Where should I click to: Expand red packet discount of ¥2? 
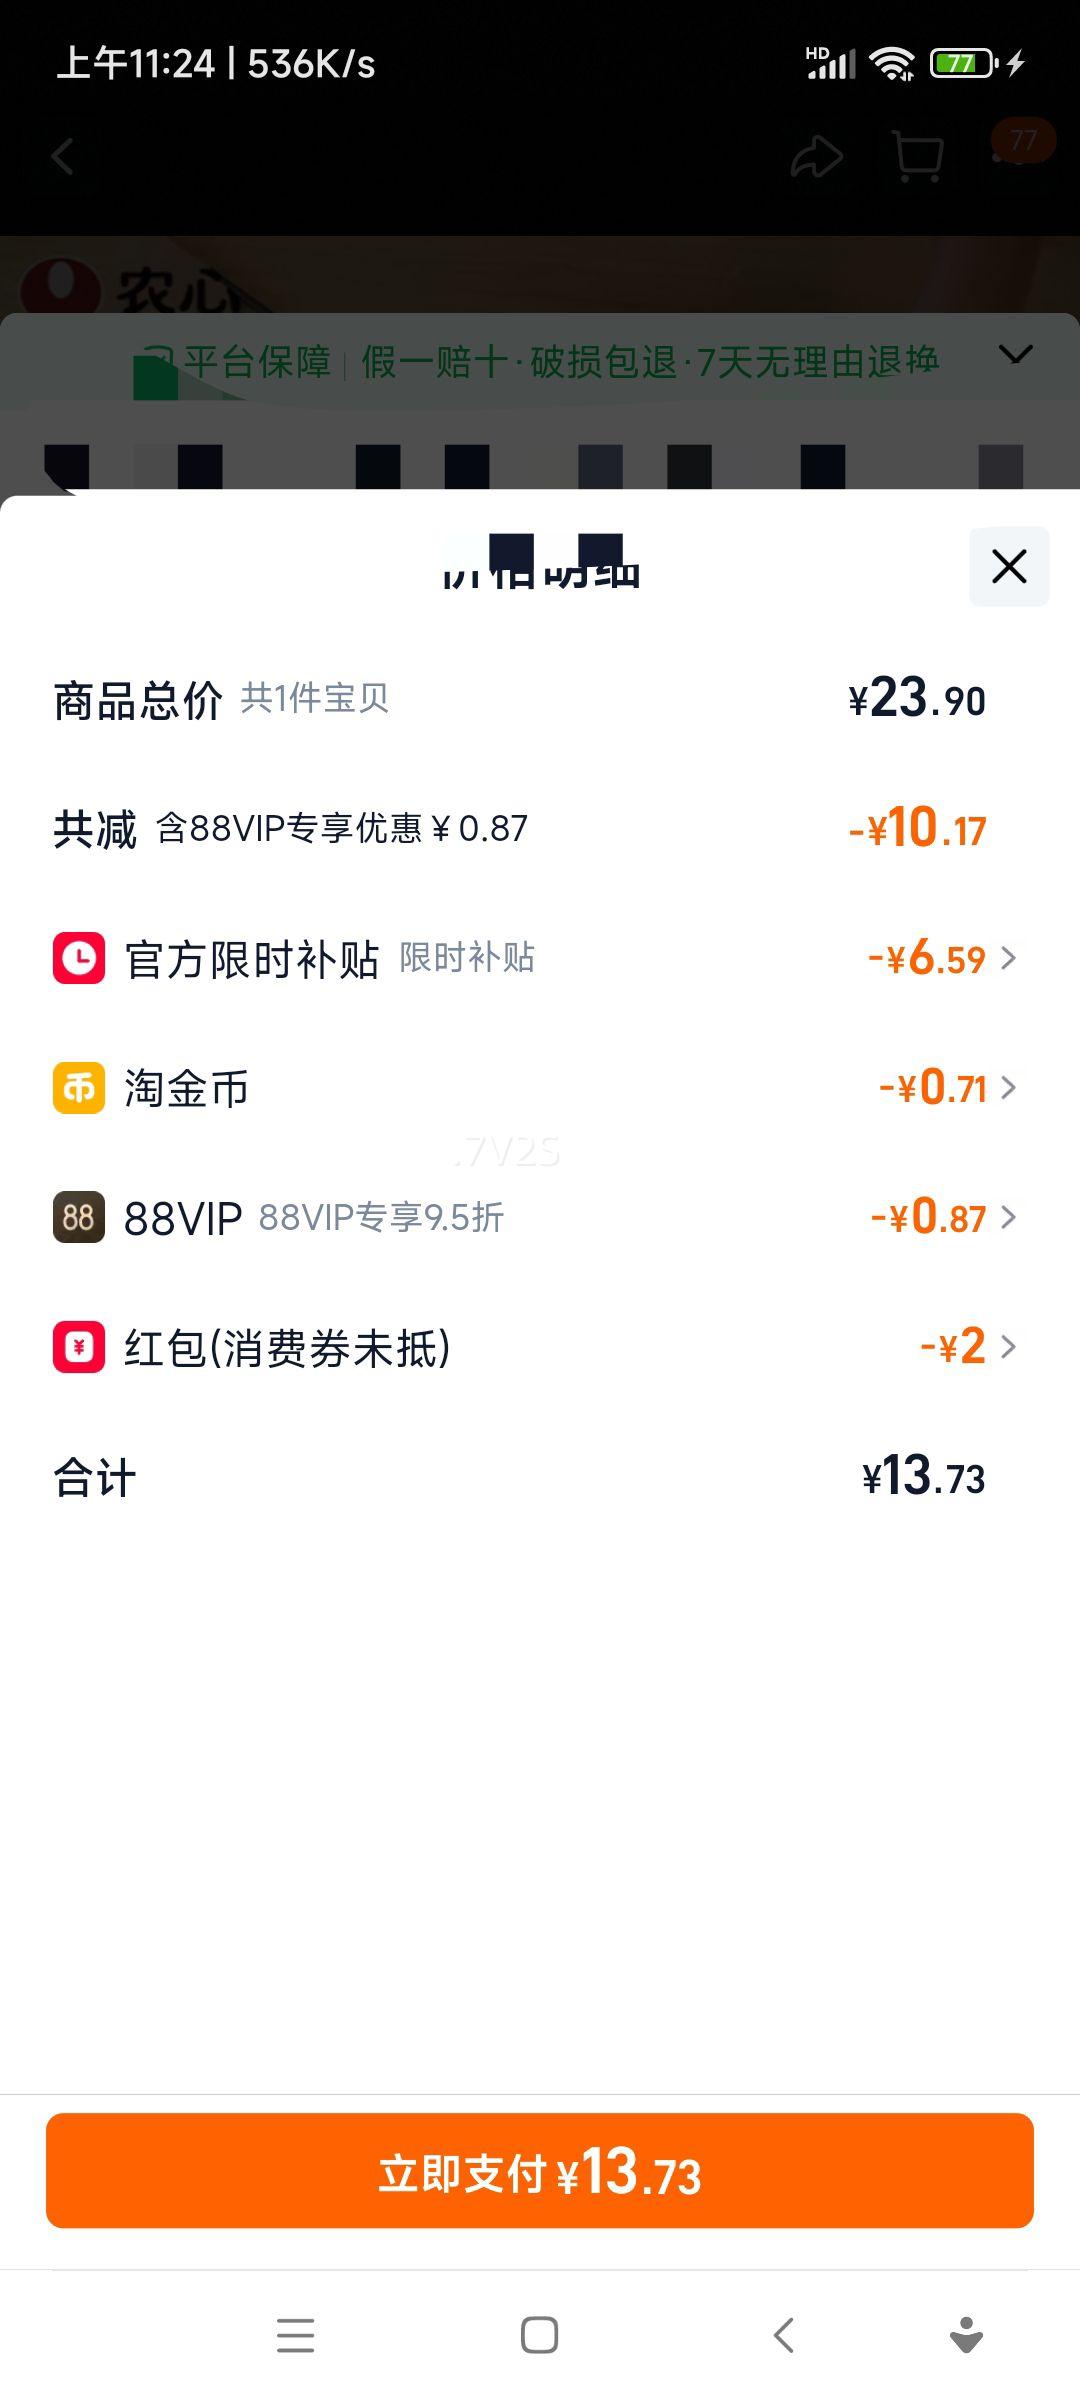[x=966, y=1347]
